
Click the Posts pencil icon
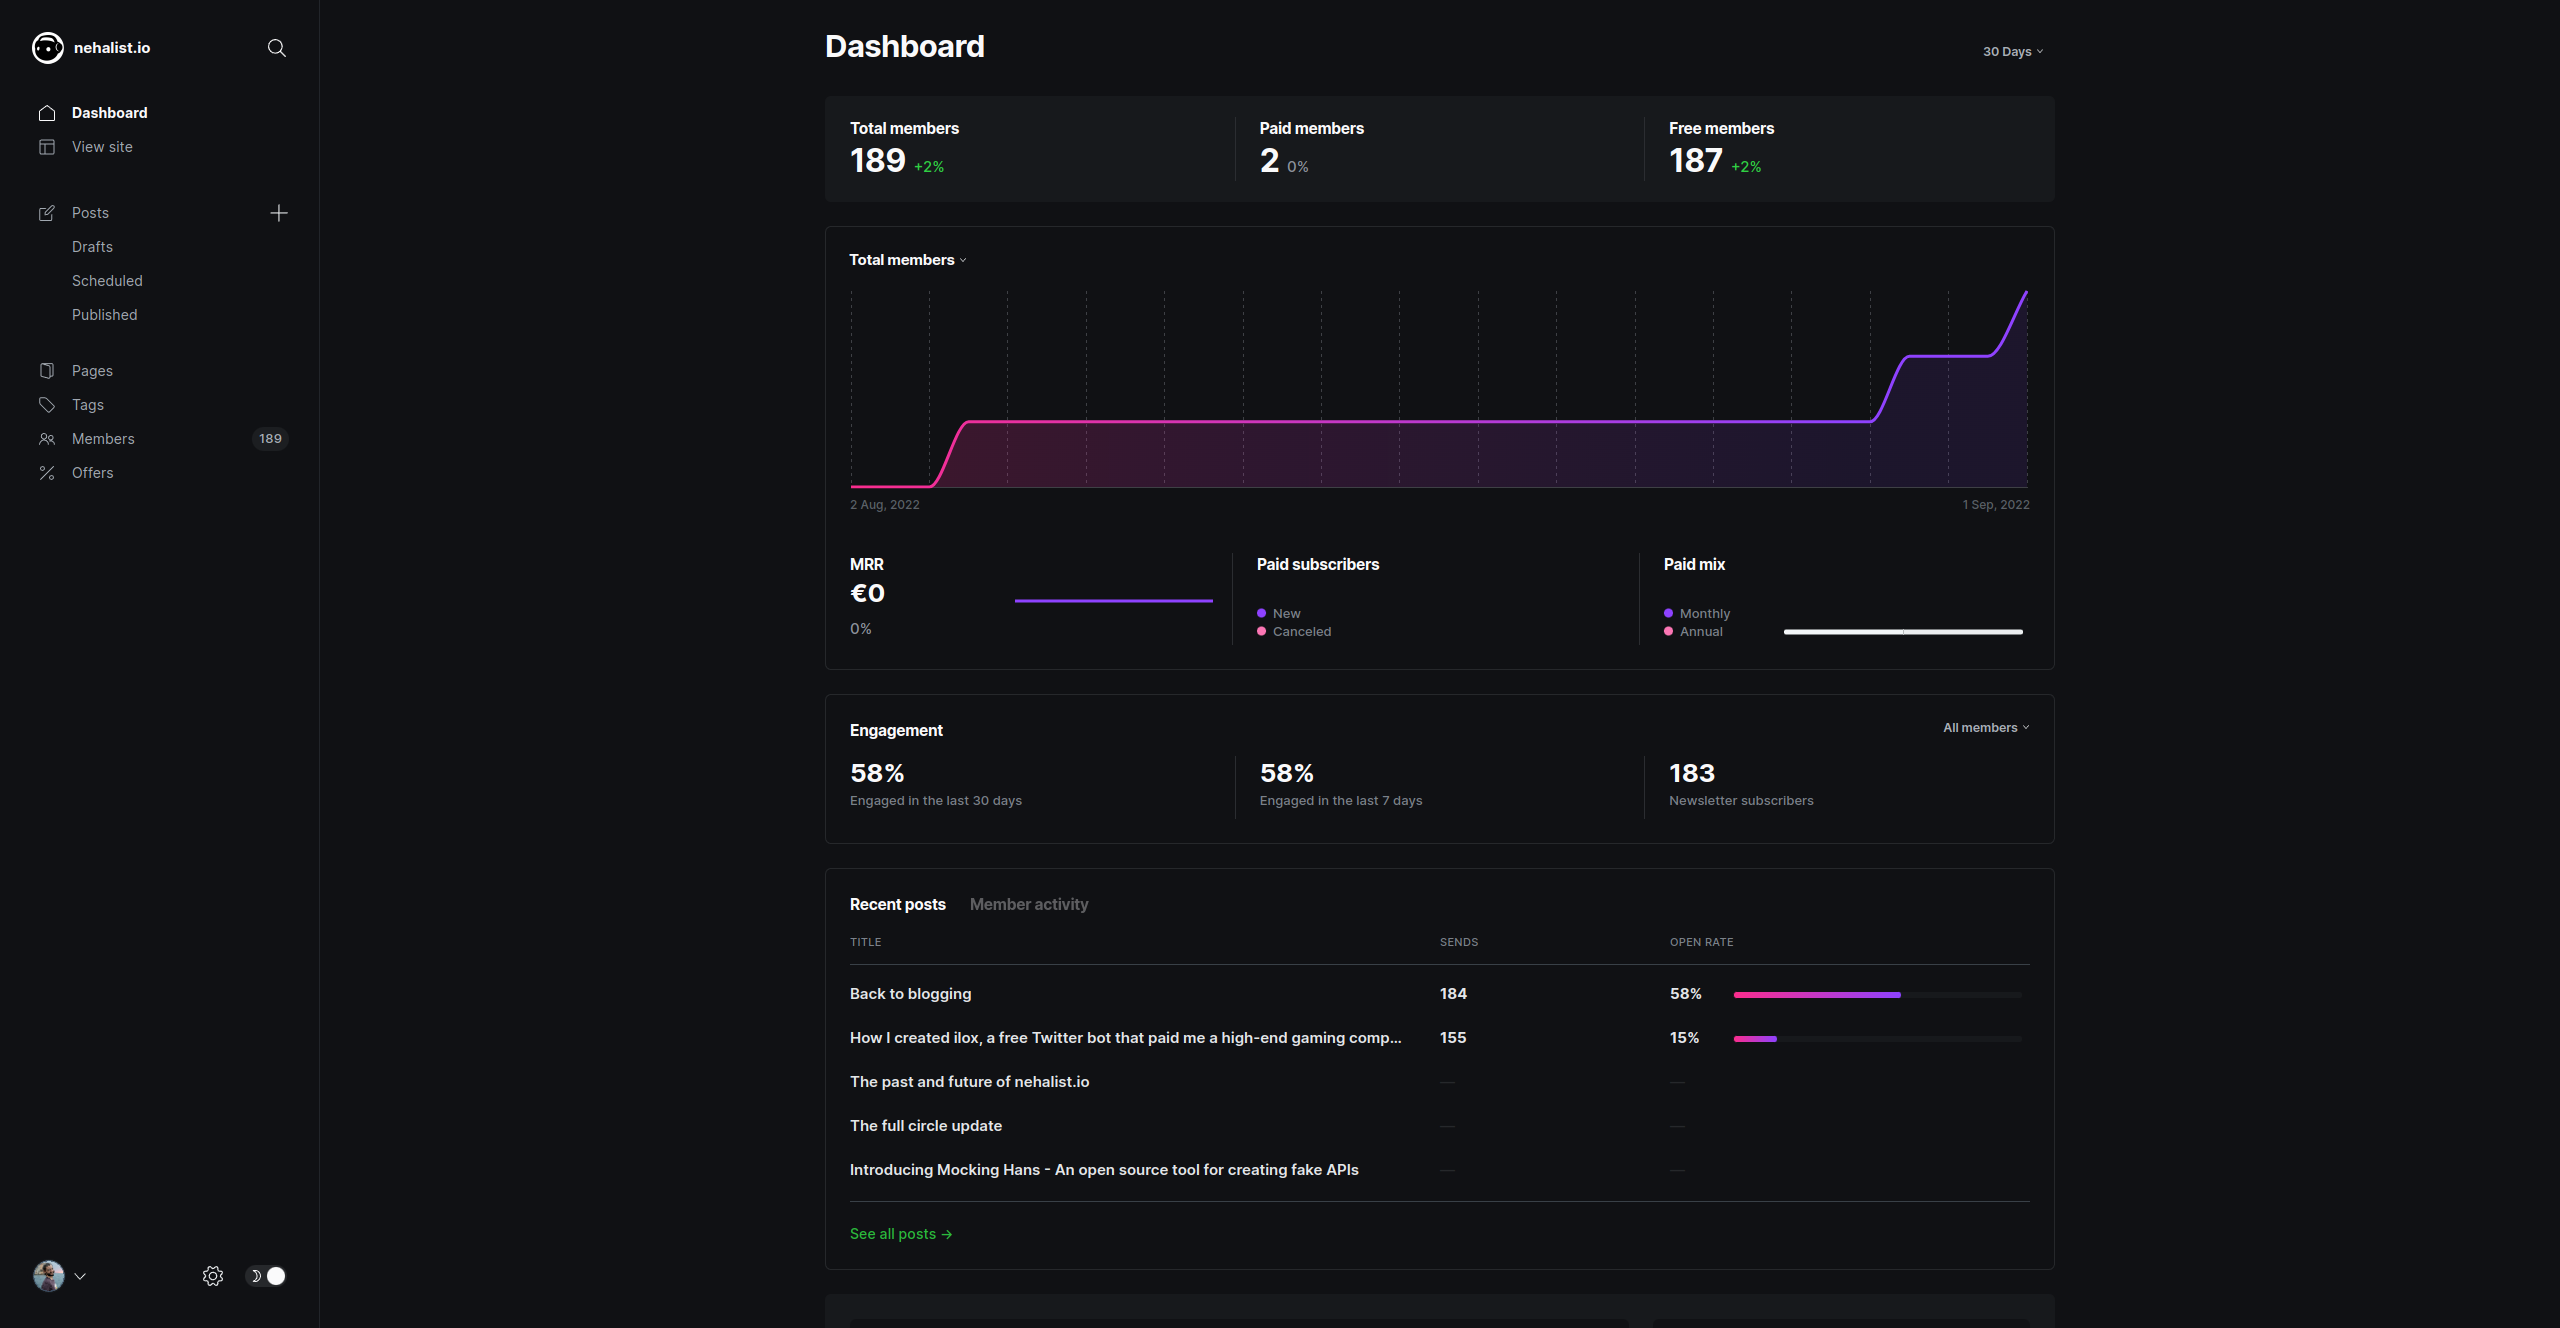(x=47, y=213)
